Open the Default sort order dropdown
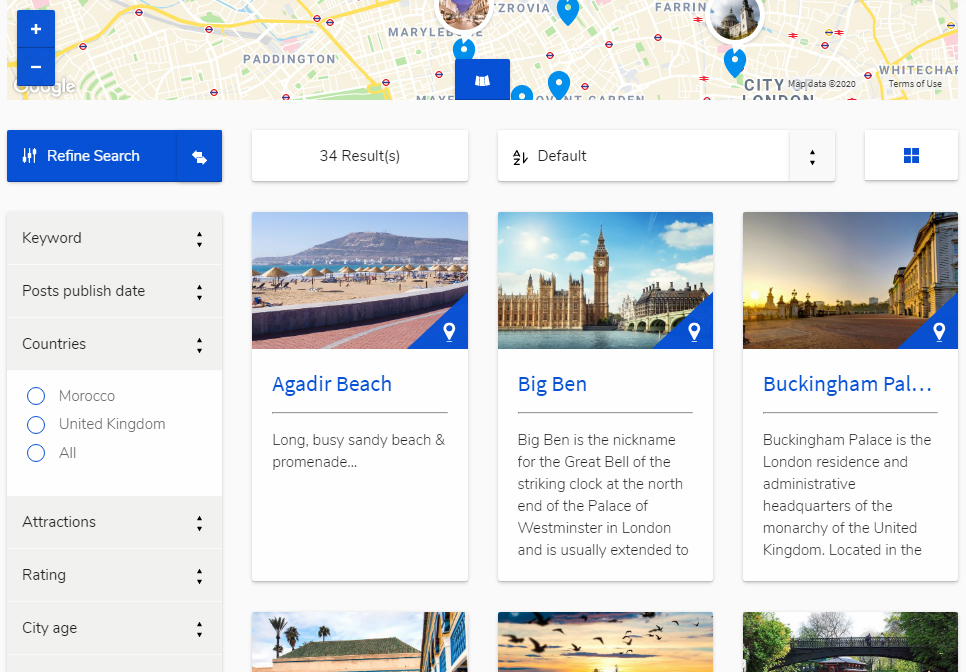966x672 pixels. point(666,156)
